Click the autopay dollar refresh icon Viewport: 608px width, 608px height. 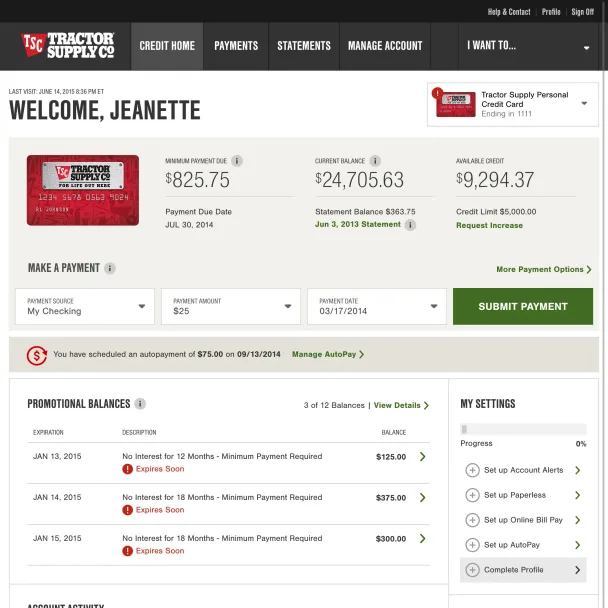37,355
